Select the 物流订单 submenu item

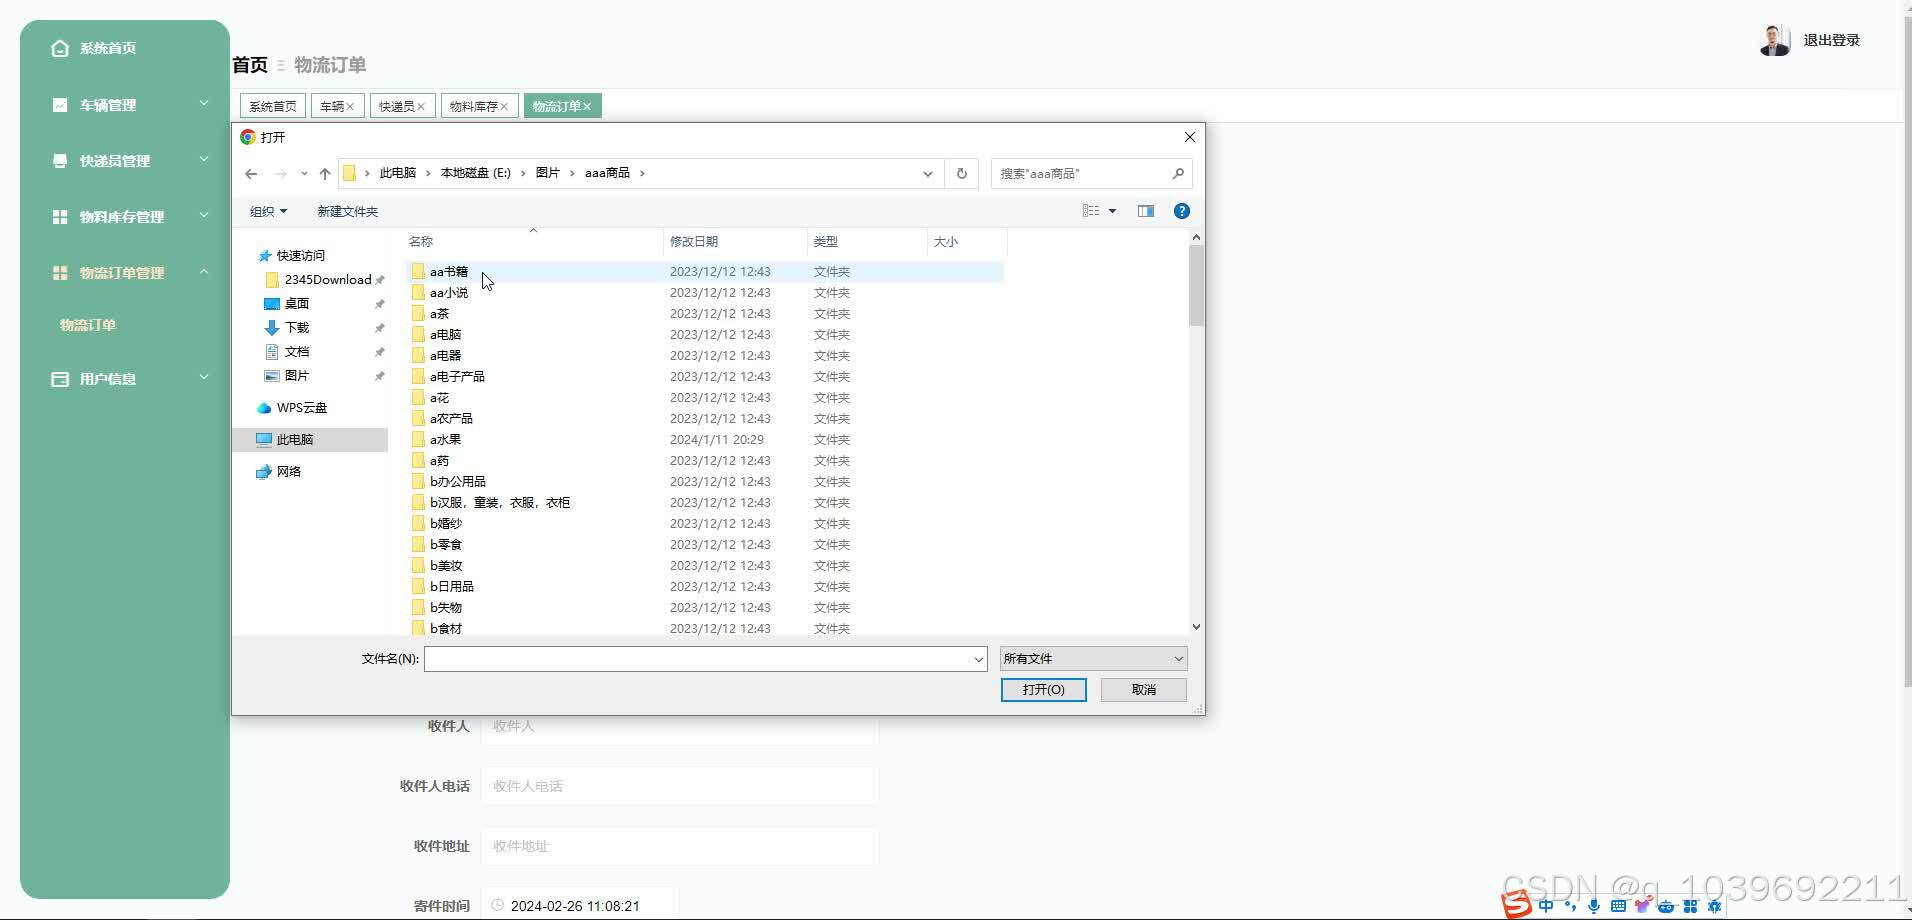[88, 325]
